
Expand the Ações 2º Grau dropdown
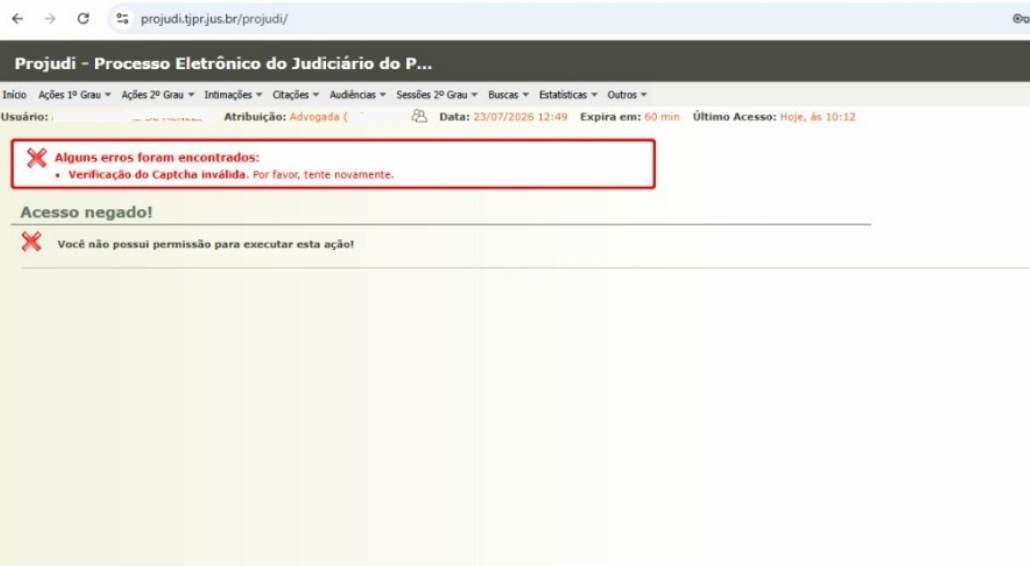[x=158, y=95]
